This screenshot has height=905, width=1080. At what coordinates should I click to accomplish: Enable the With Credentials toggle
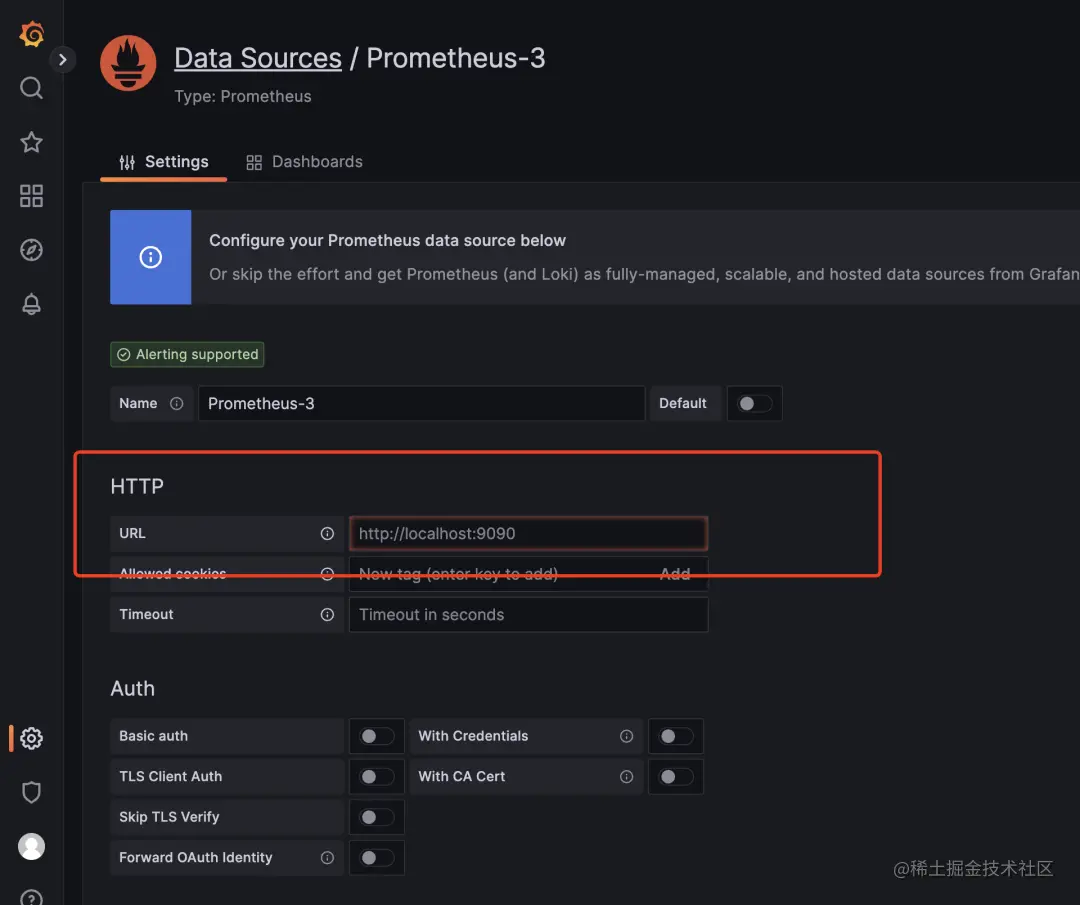click(676, 736)
